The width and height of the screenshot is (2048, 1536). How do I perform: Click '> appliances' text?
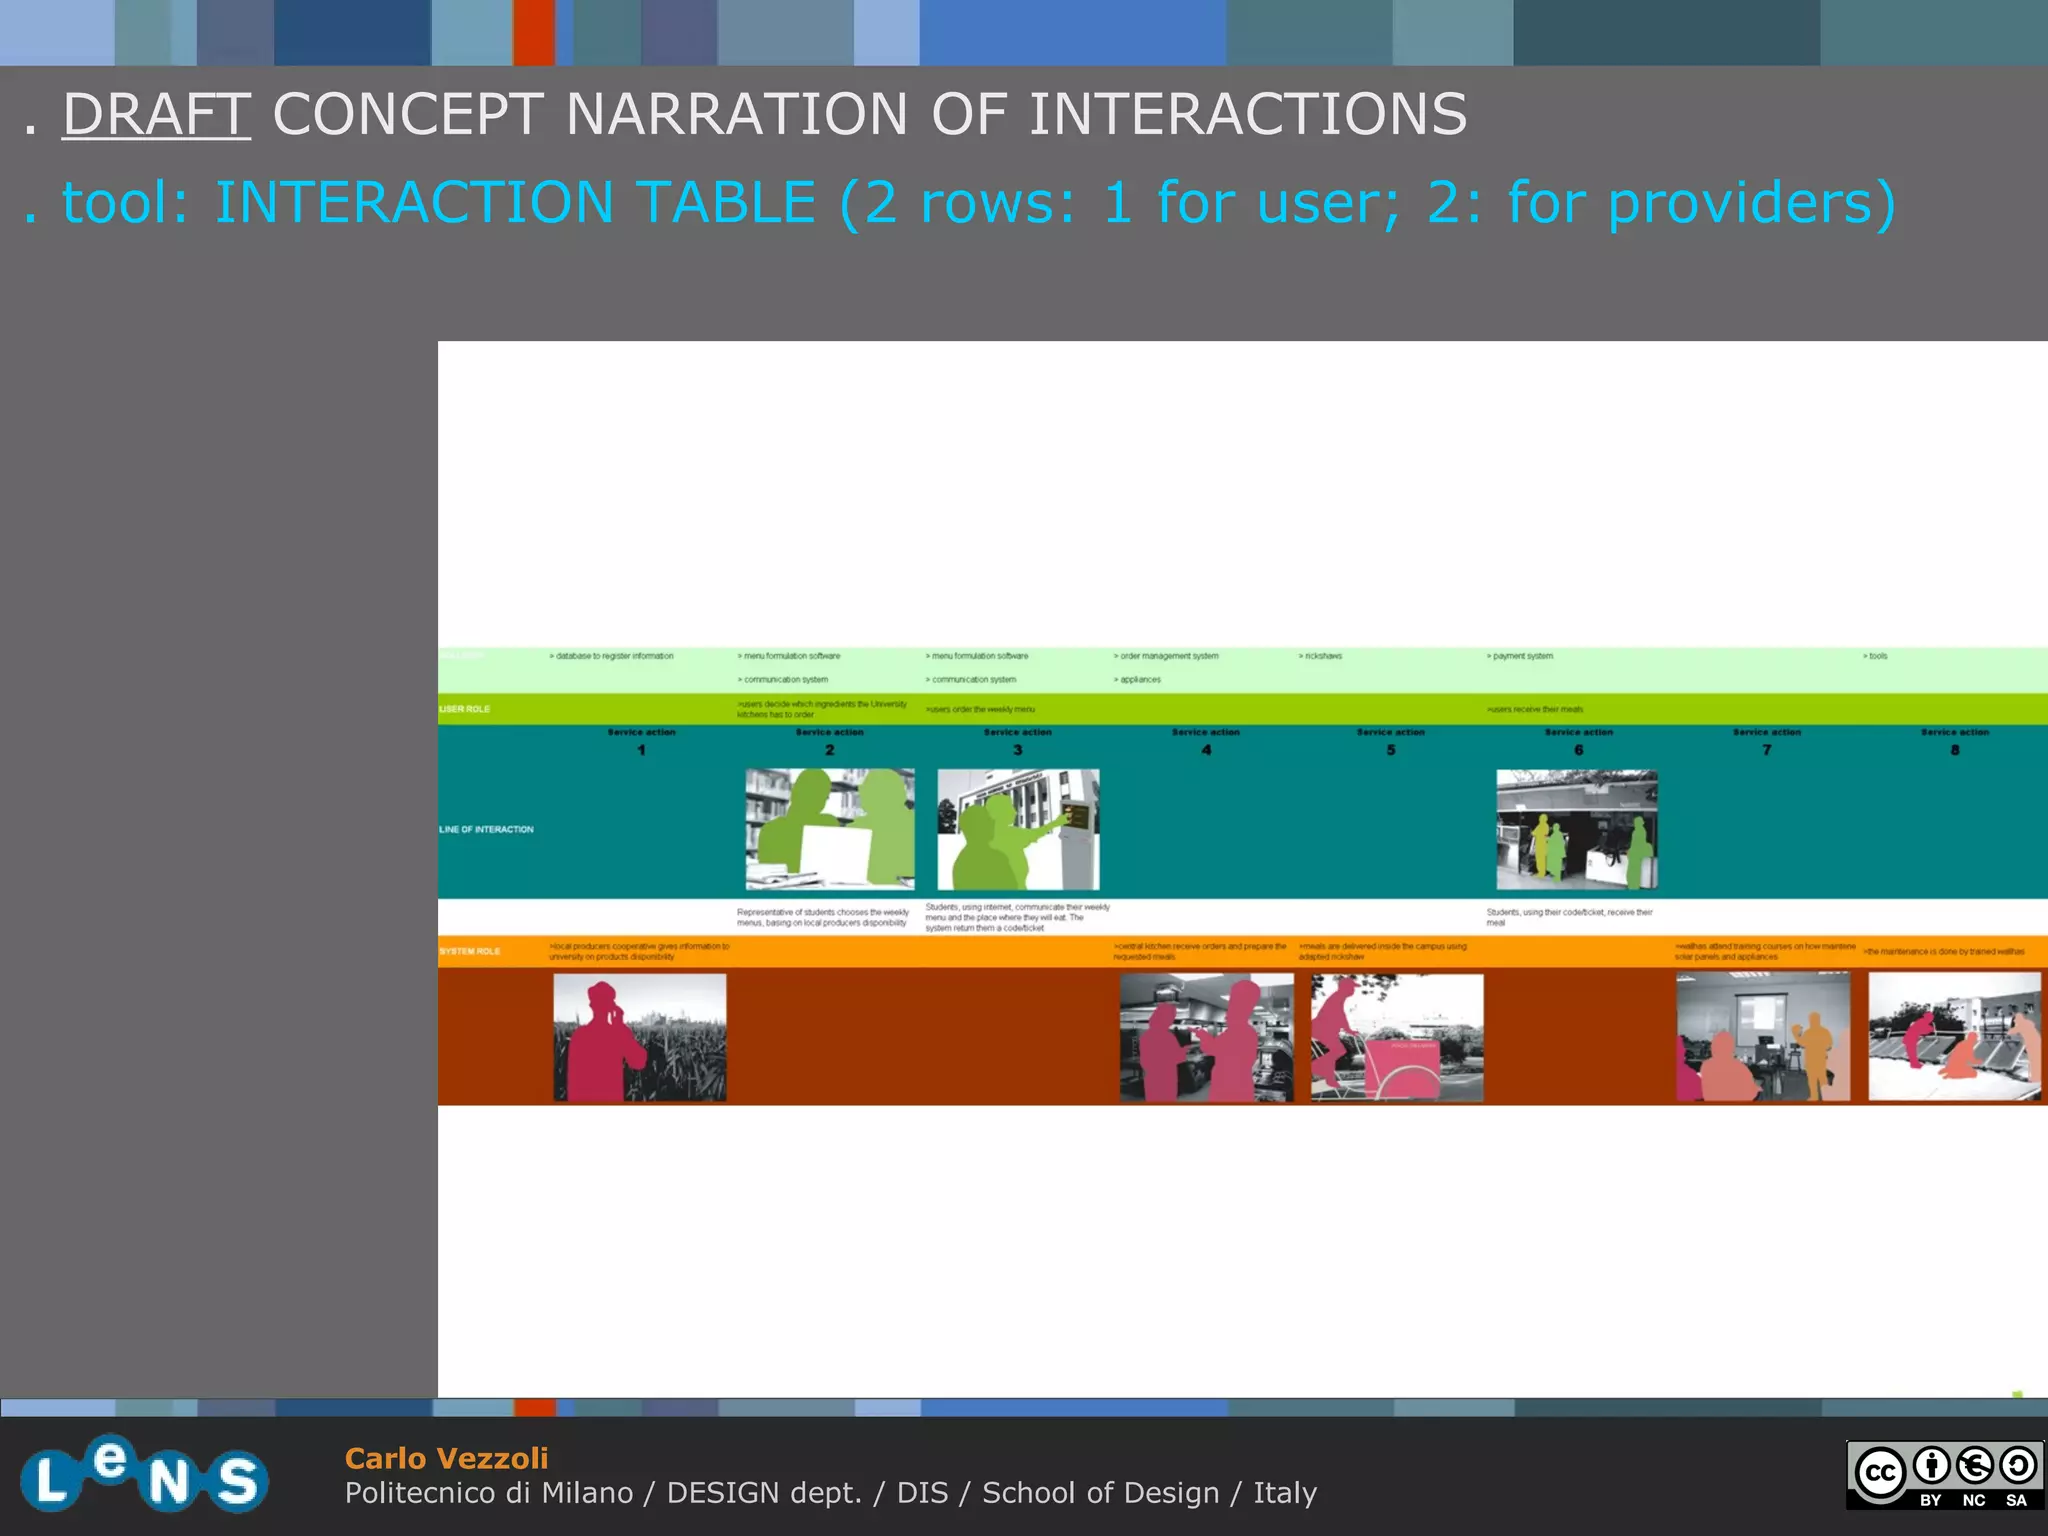(1137, 680)
